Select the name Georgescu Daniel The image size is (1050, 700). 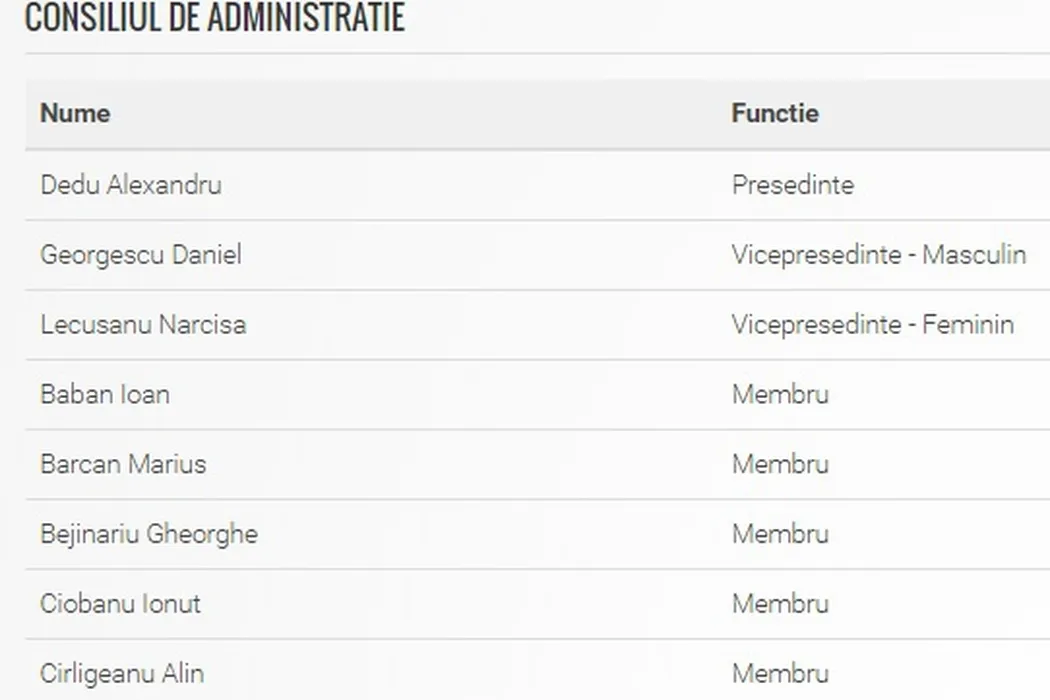tap(141, 255)
